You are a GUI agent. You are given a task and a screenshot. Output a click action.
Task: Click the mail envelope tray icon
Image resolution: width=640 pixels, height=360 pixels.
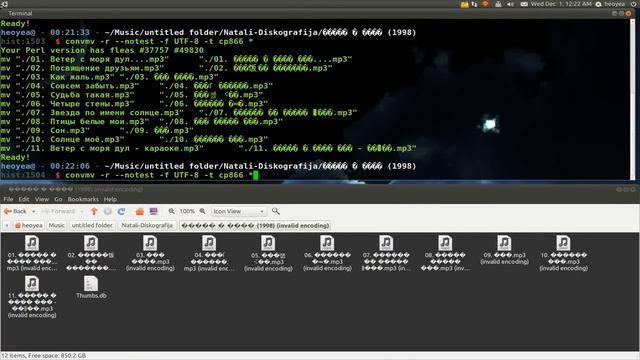(x=464, y=4)
